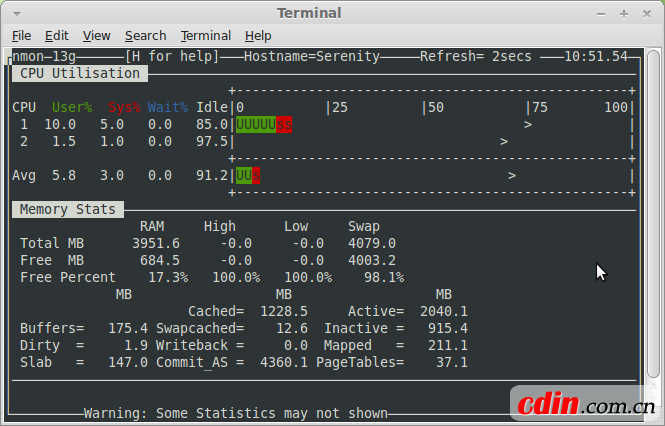Screen dimensions: 665x426
Task: Click total Swap value 4079.0
Action: [x=372, y=244]
